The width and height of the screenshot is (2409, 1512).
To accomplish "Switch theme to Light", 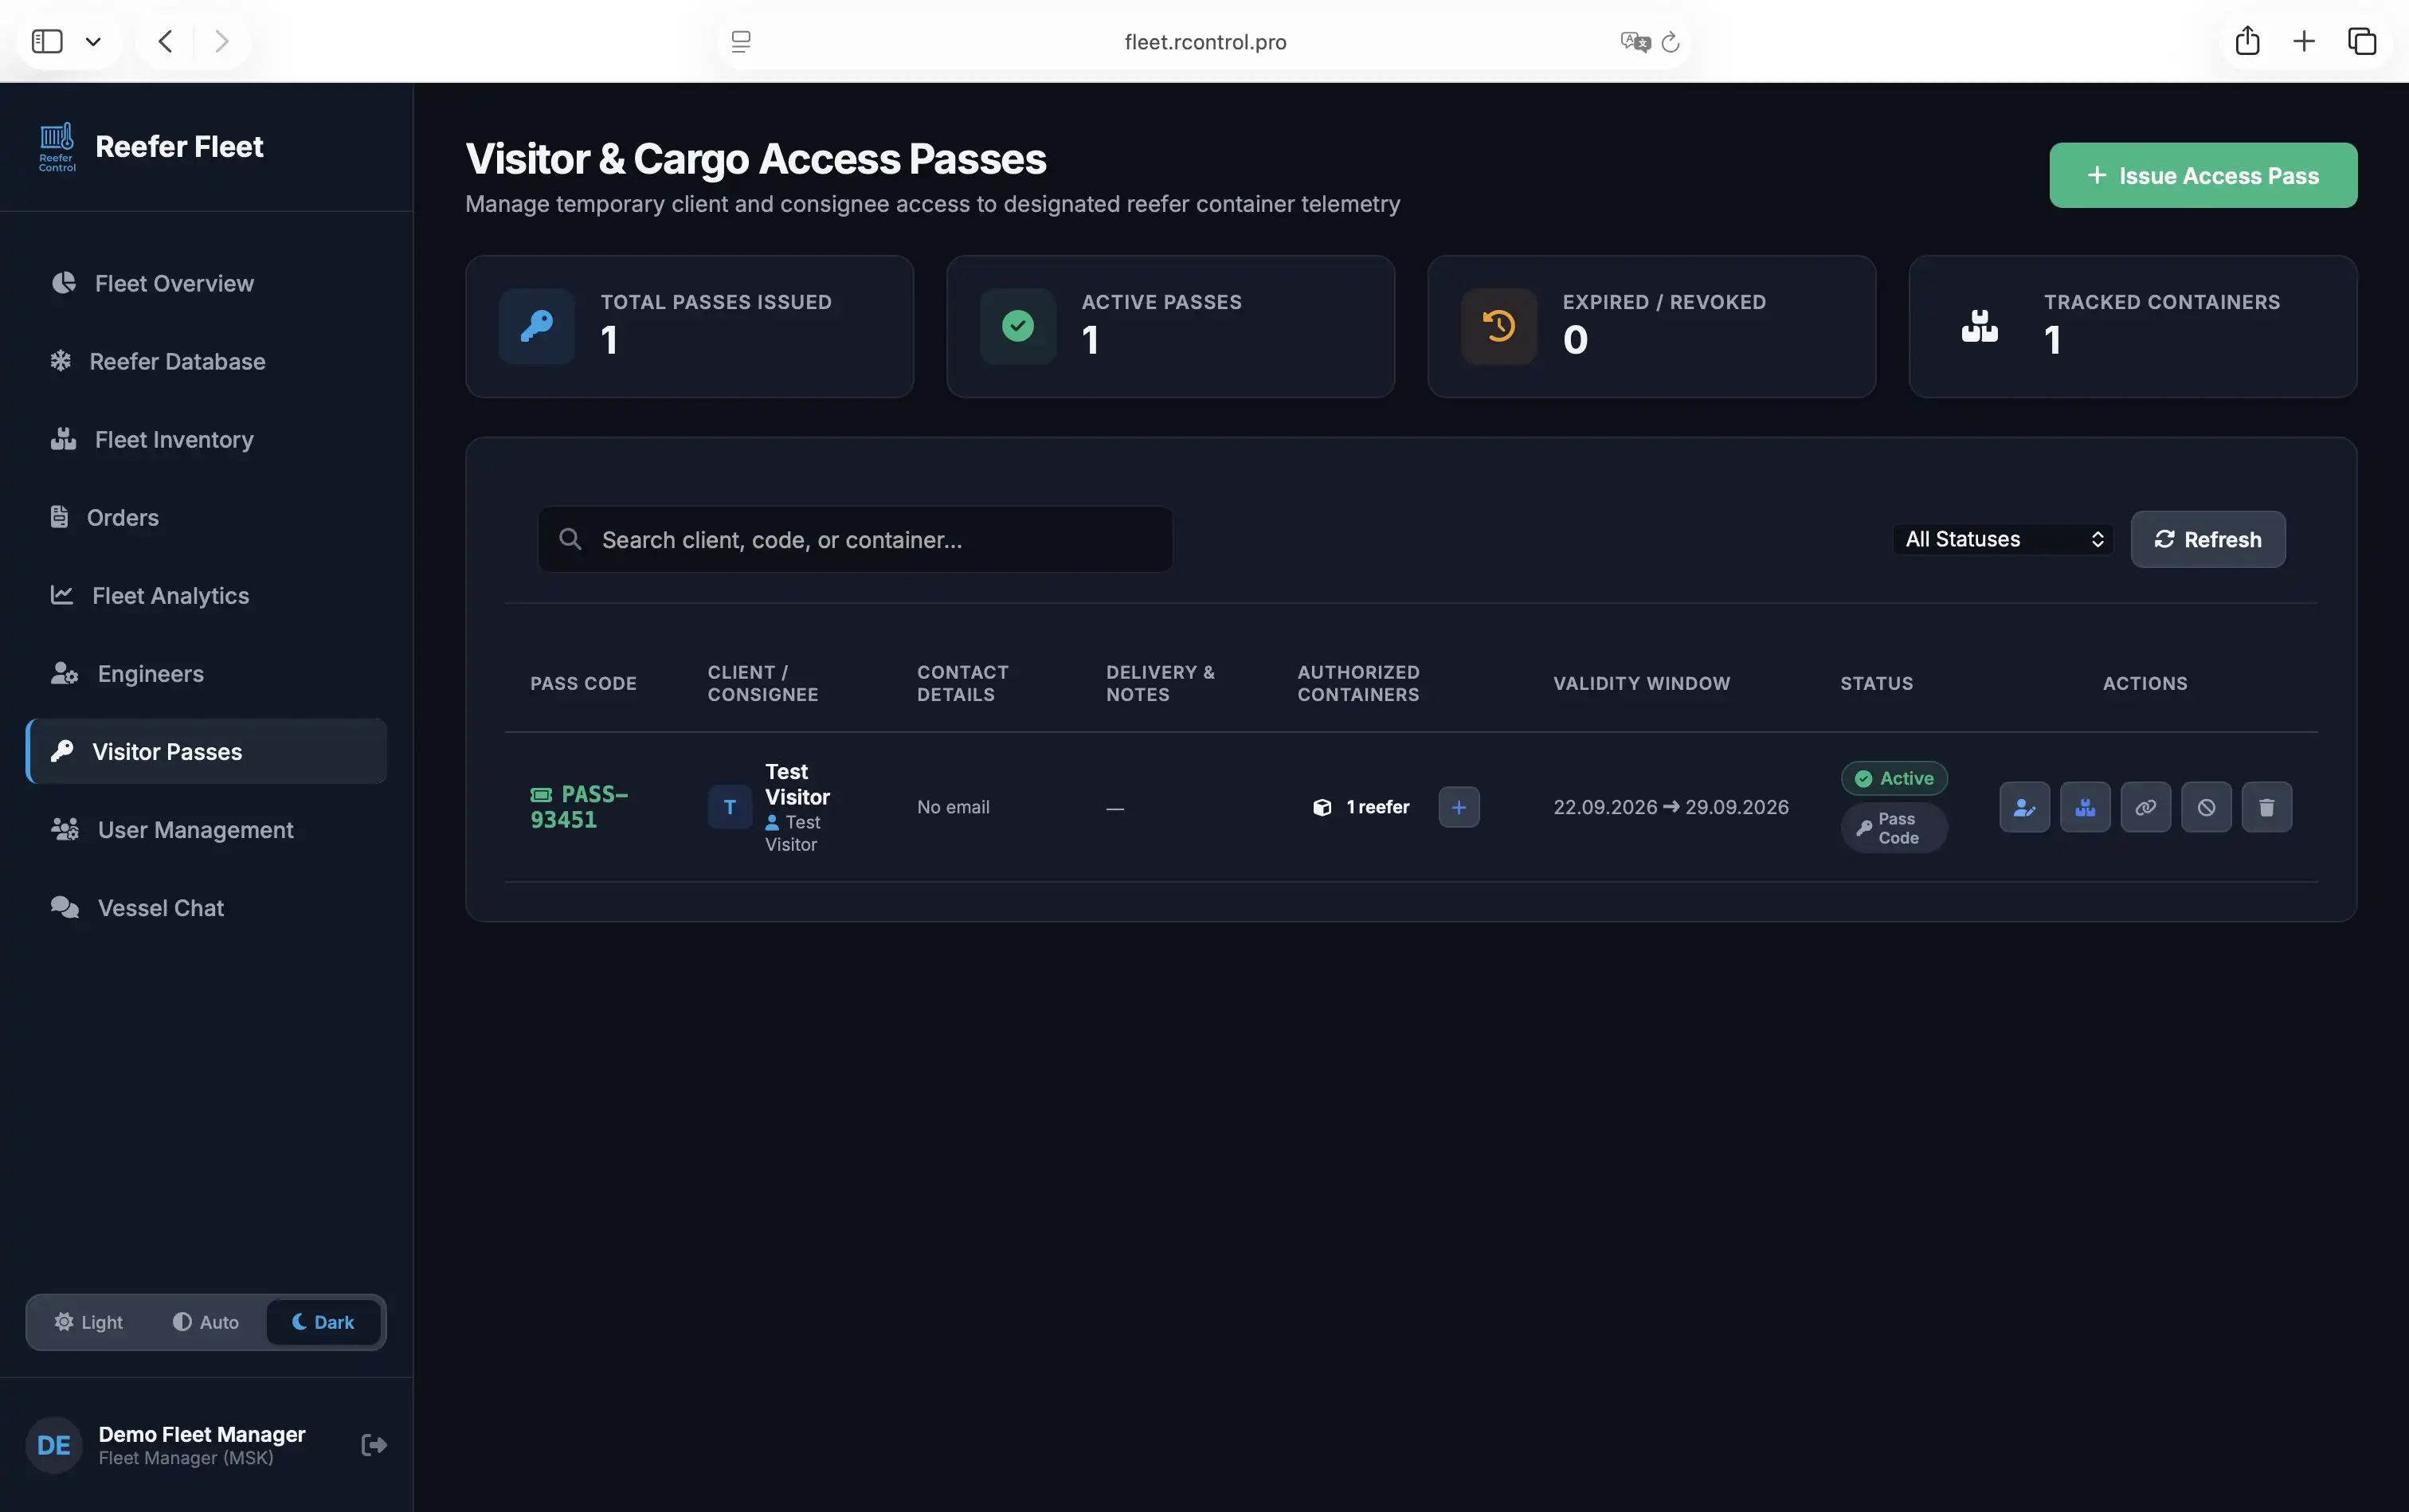I will (89, 1322).
